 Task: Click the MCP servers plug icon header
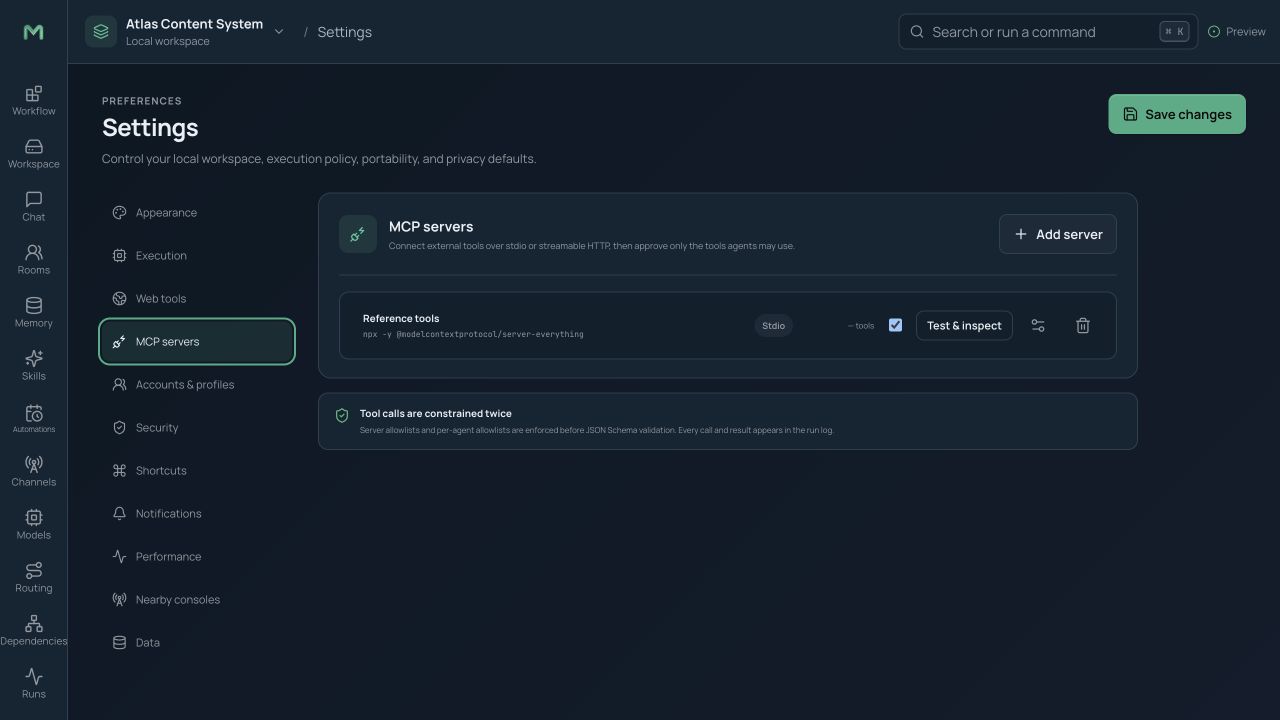[x=358, y=234]
